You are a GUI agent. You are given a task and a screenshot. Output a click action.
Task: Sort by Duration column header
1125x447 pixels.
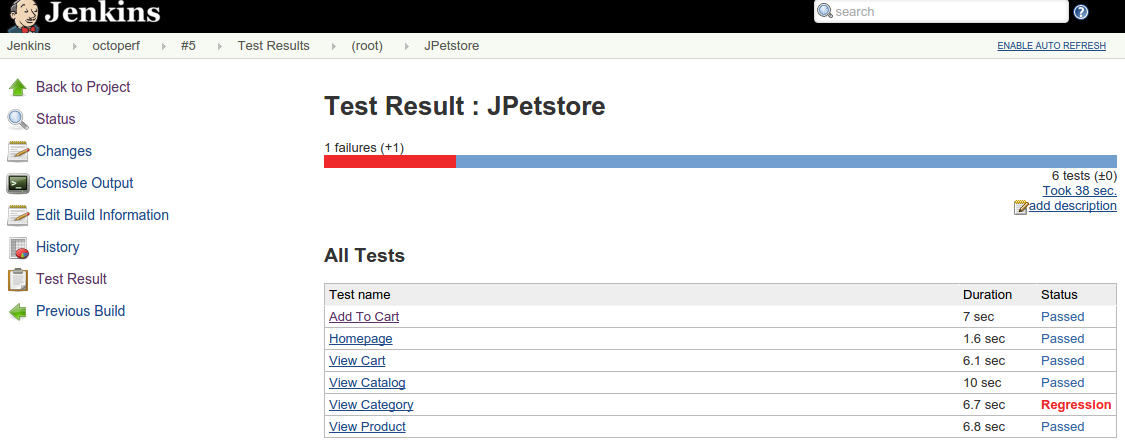pyautogui.click(x=987, y=295)
